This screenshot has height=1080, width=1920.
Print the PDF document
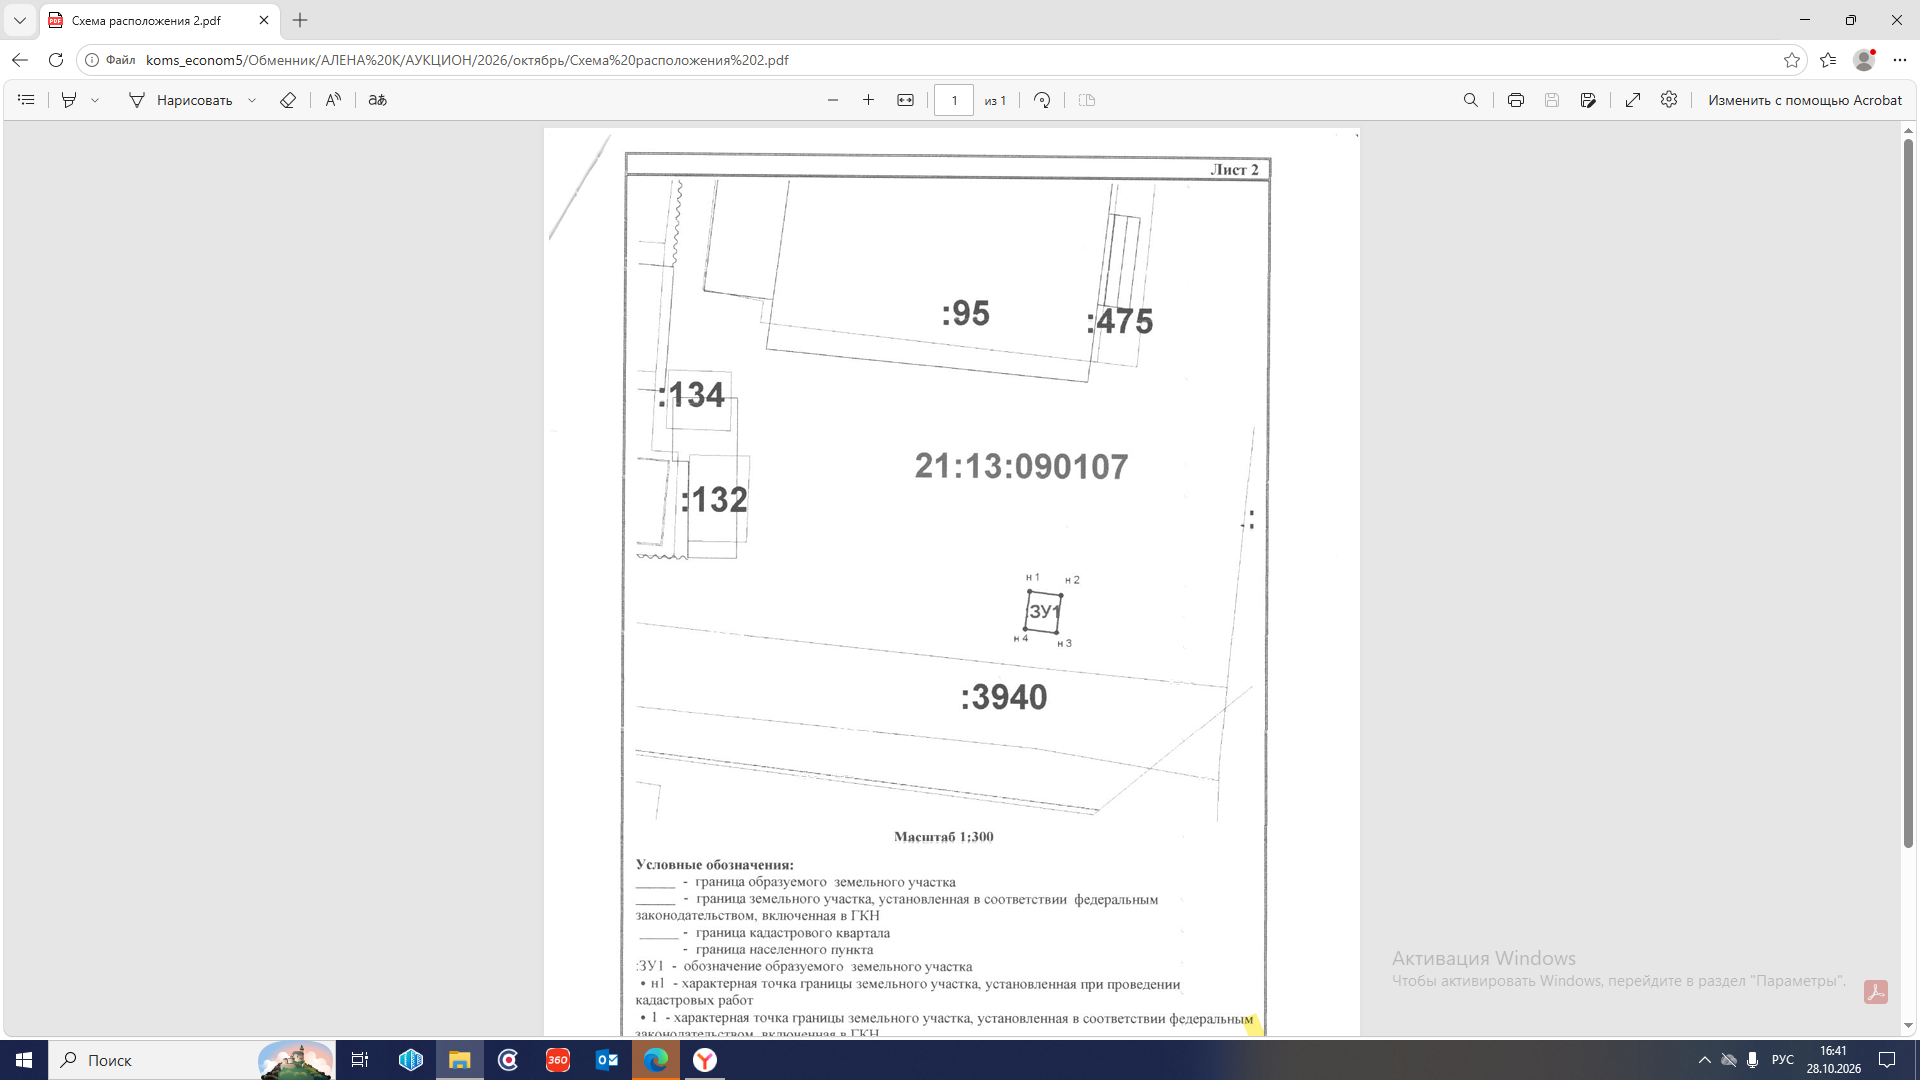pos(1516,100)
